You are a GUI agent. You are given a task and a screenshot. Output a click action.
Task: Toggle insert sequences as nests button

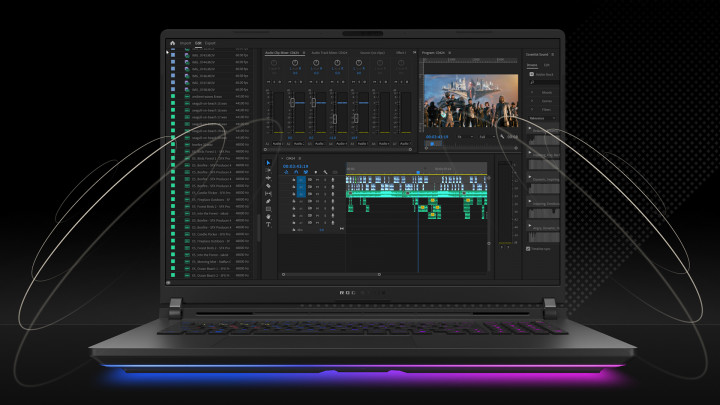point(286,172)
